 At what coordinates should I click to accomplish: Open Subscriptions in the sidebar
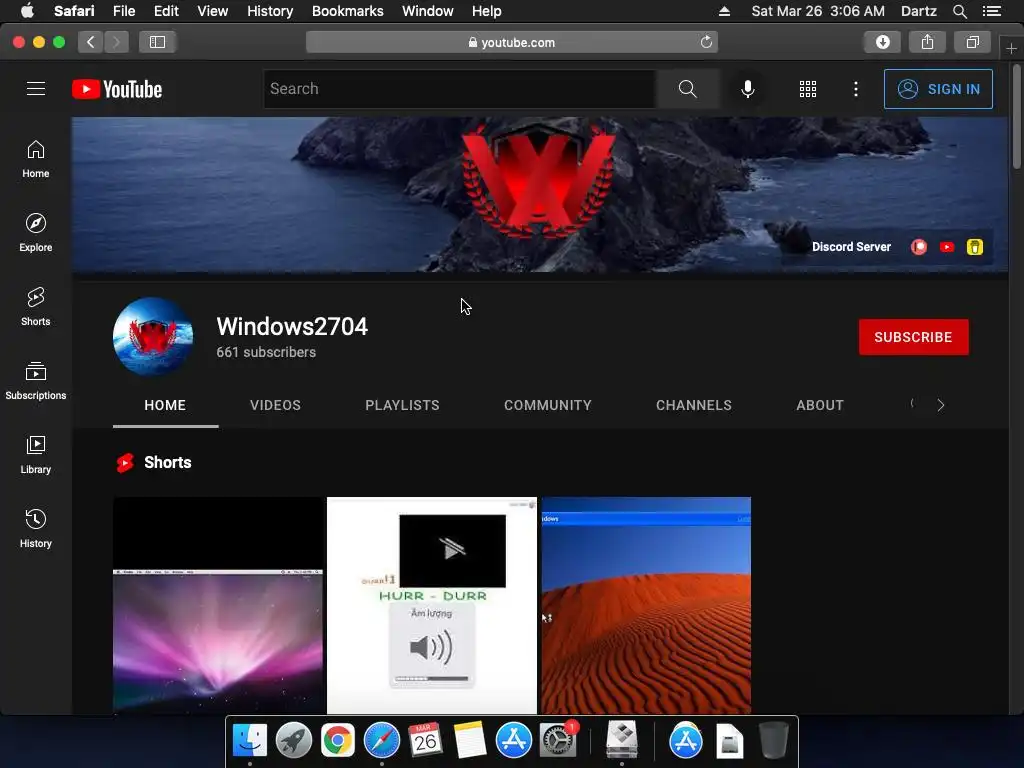(x=36, y=381)
